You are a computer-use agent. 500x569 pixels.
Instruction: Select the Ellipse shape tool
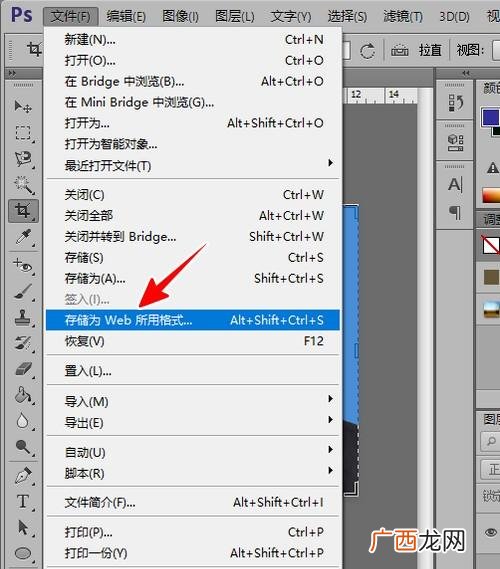pyautogui.click(x=23, y=553)
